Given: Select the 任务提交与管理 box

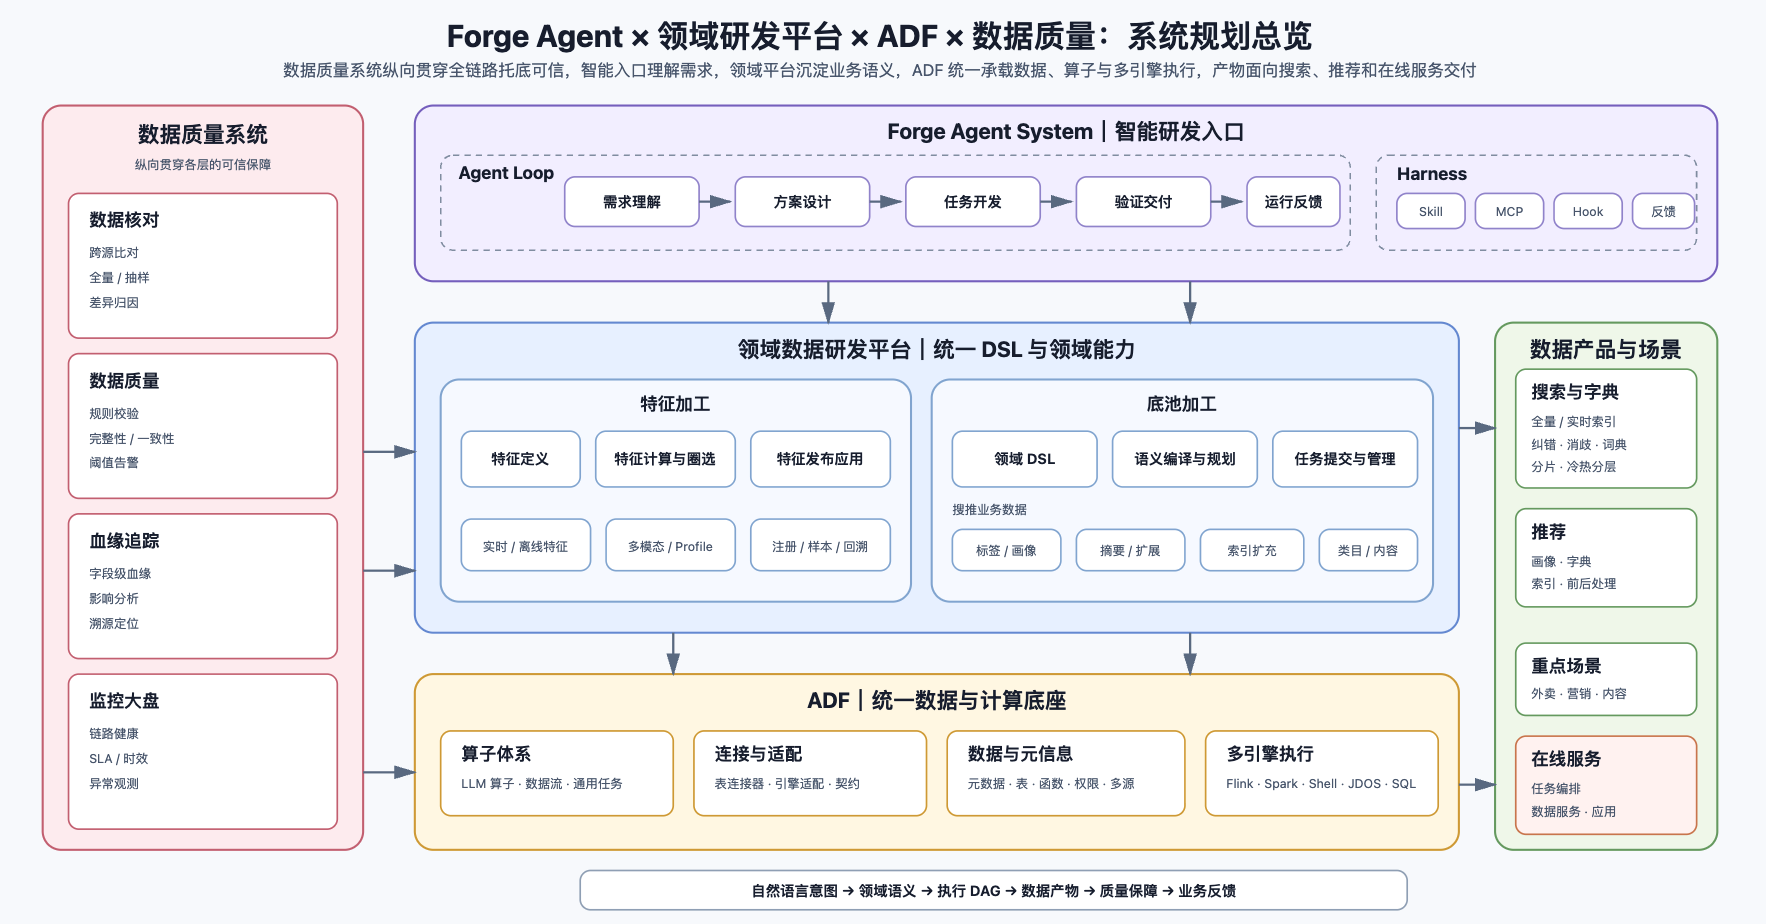Looking at the screenshot, I should coord(1345,459).
